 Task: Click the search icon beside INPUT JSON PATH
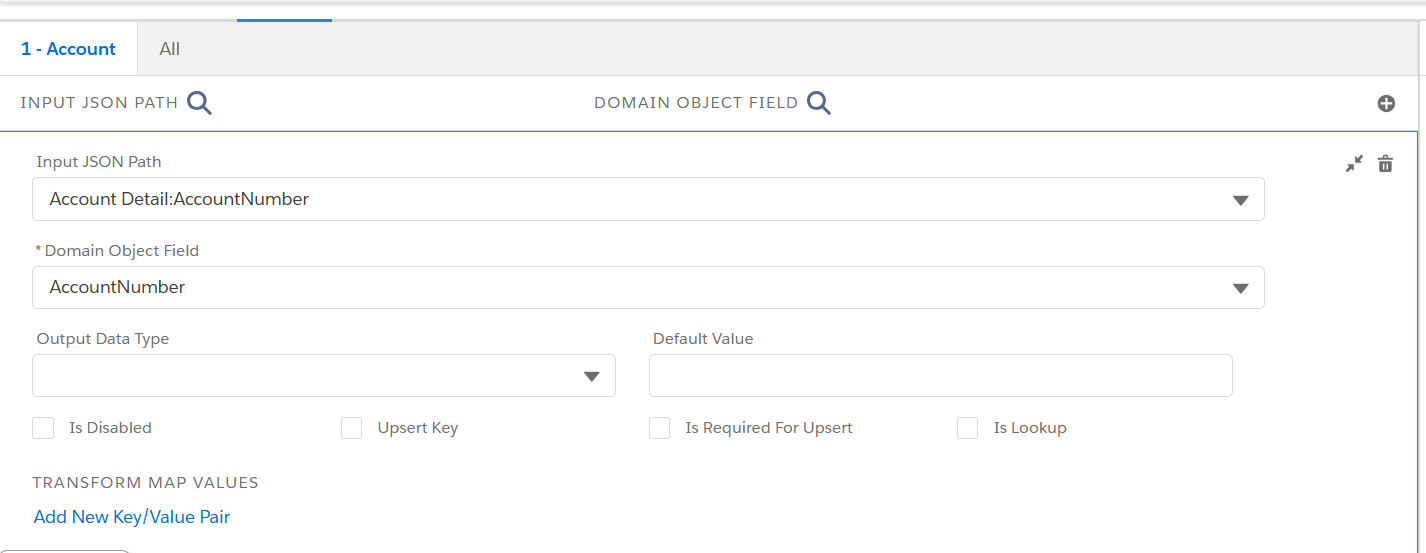200,103
